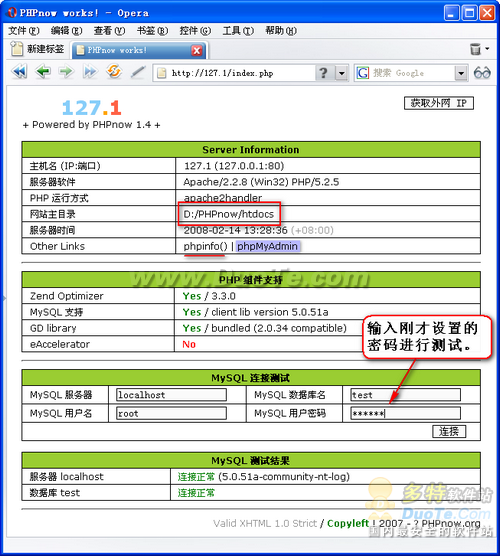Screen dimensions: 500x556
Task: Click the 127.1 logo heading
Action: tap(91, 108)
